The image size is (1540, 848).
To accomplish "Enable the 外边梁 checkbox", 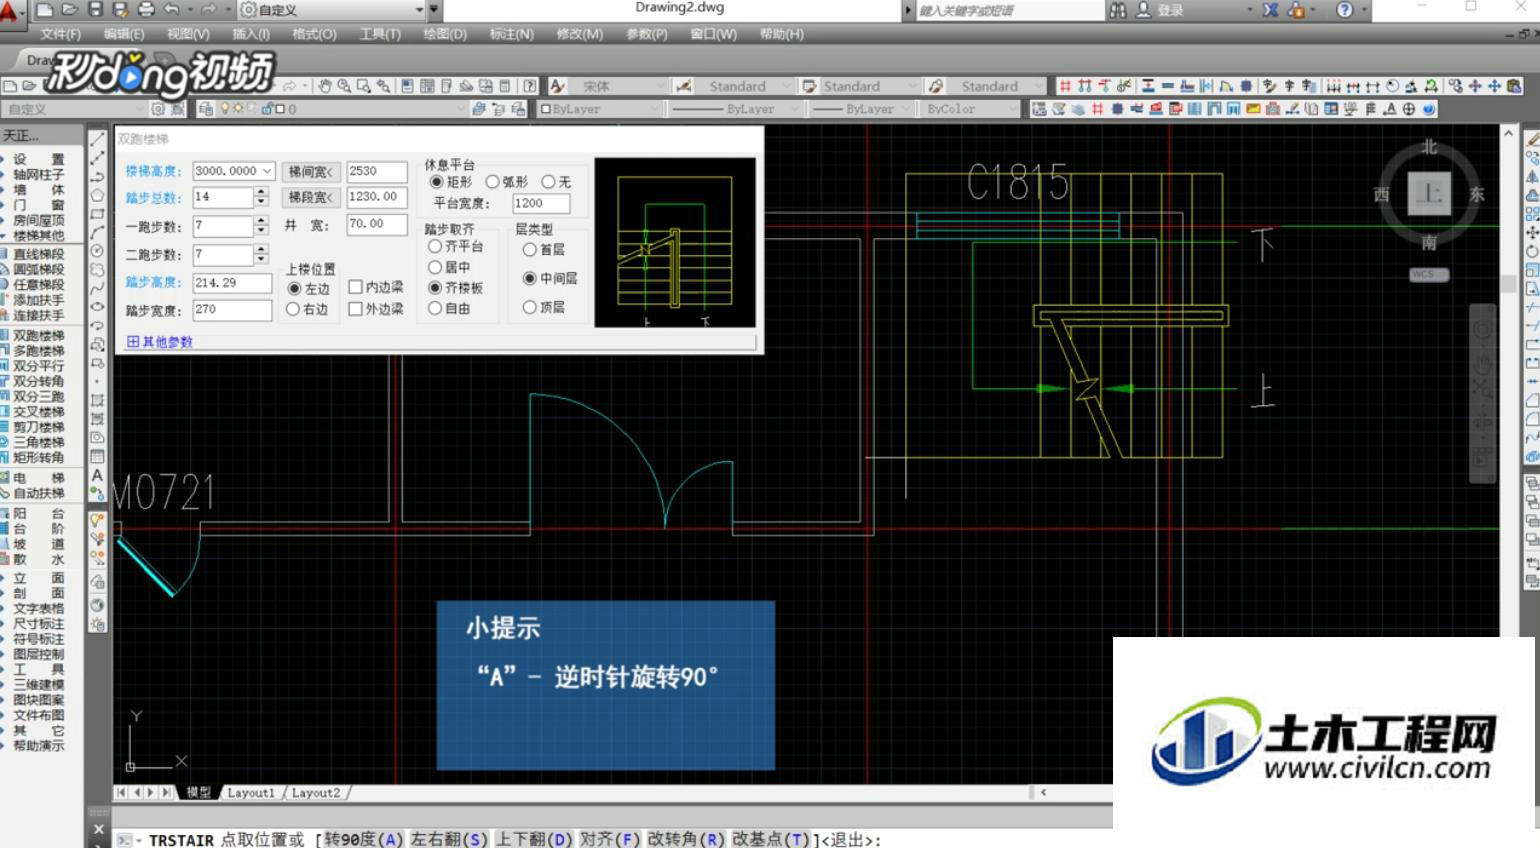I will coord(355,309).
